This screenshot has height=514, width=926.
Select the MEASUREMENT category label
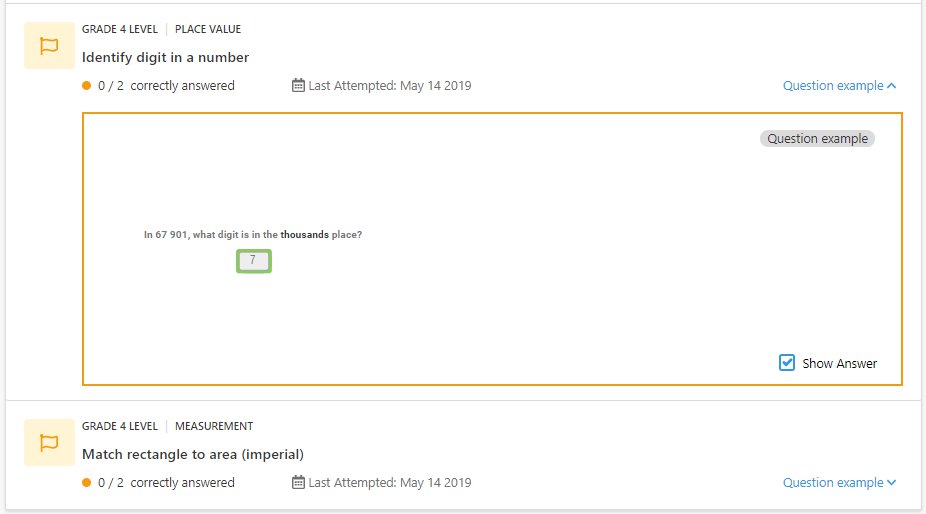[214, 426]
